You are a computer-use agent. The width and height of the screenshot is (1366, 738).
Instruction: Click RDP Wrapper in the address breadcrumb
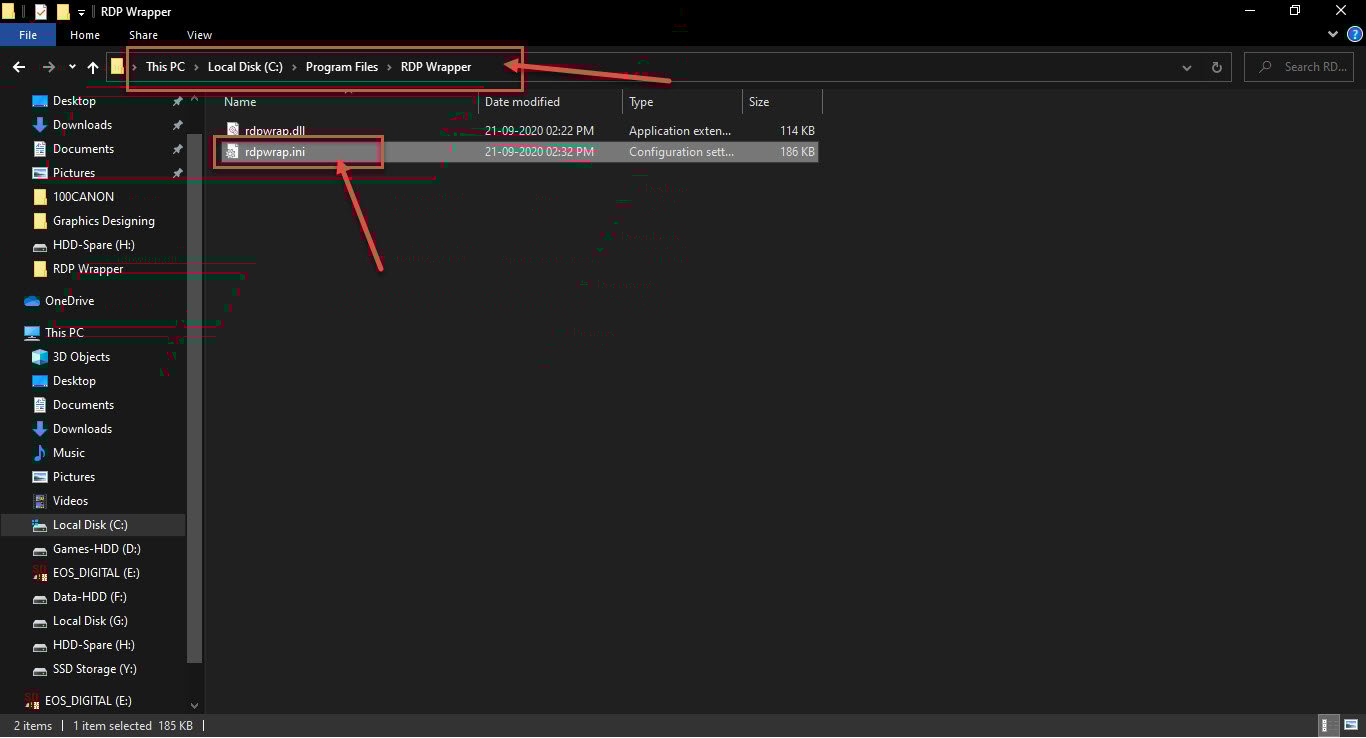point(436,67)
